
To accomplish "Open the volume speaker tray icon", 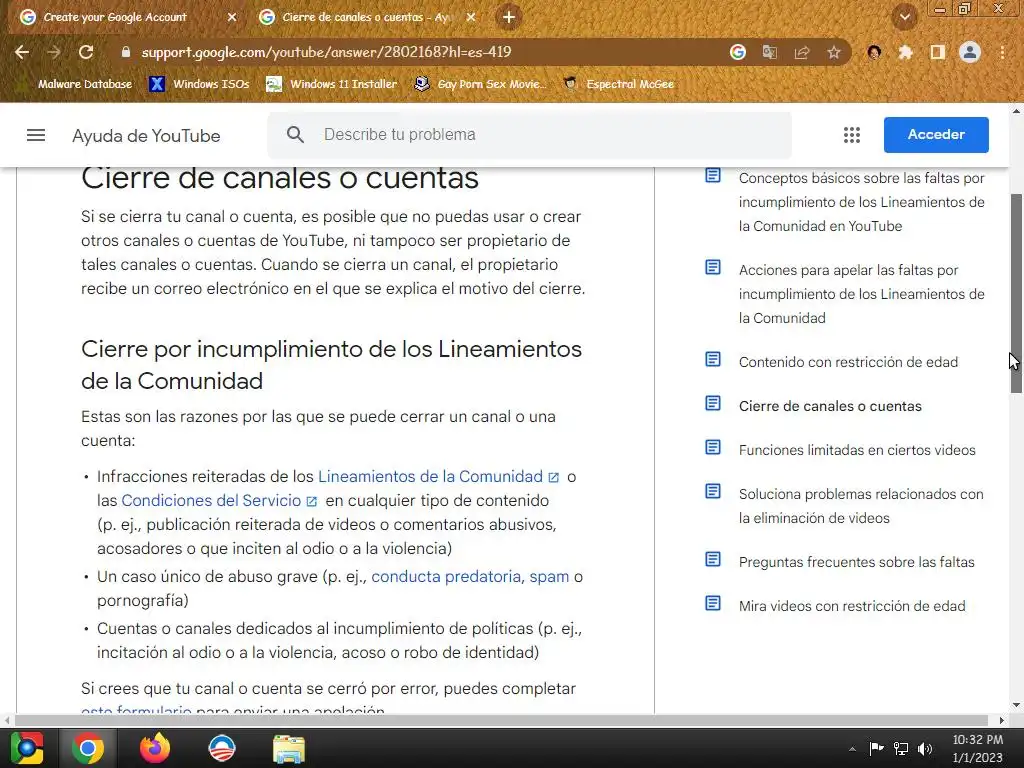I will (925, 748).
